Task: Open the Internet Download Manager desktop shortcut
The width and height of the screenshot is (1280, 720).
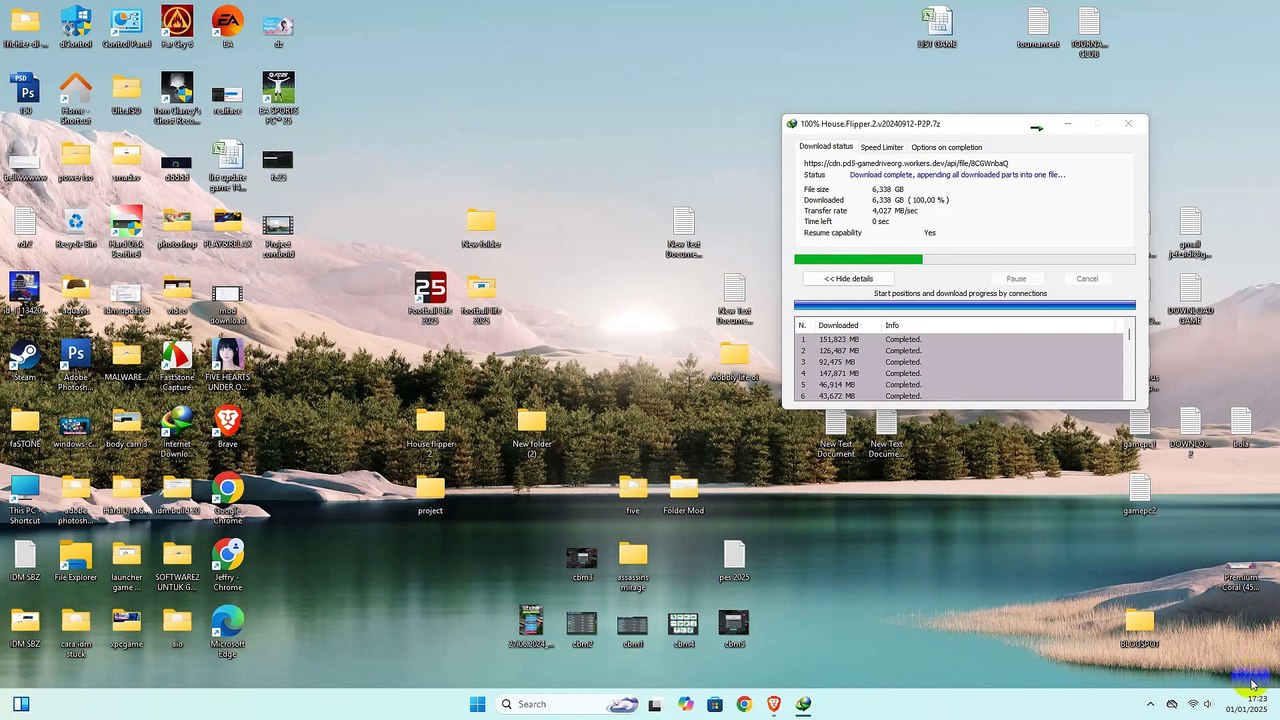Action: pos(177,432)
